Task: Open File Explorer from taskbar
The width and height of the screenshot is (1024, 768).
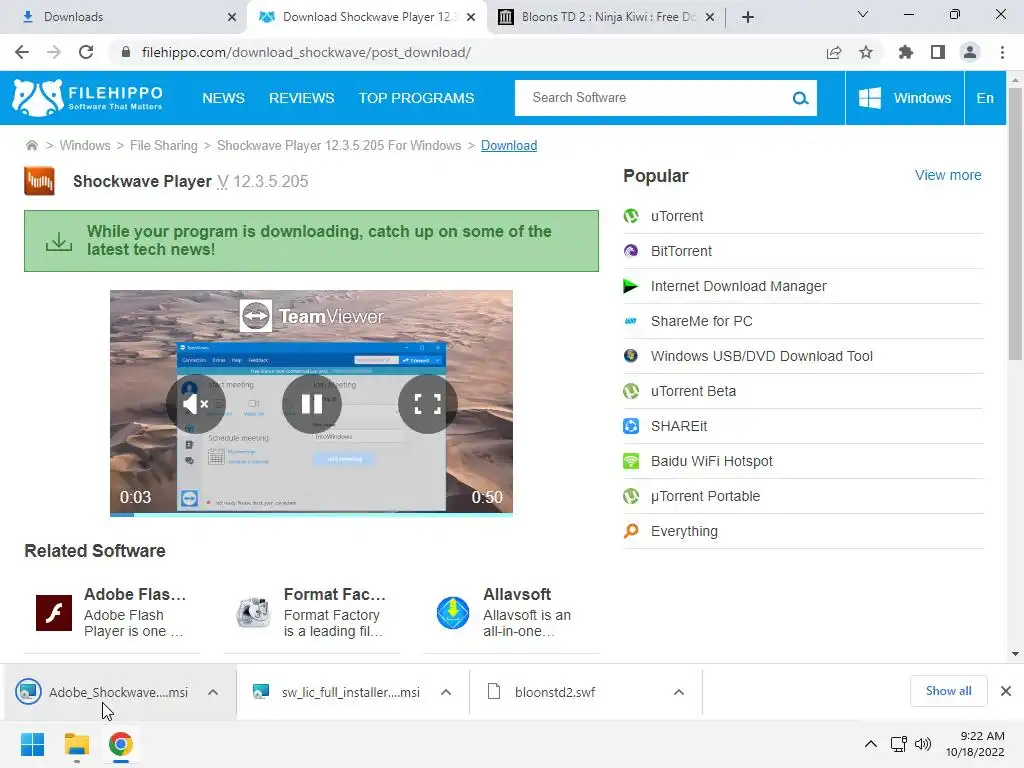Action: (x=76, y=744)
